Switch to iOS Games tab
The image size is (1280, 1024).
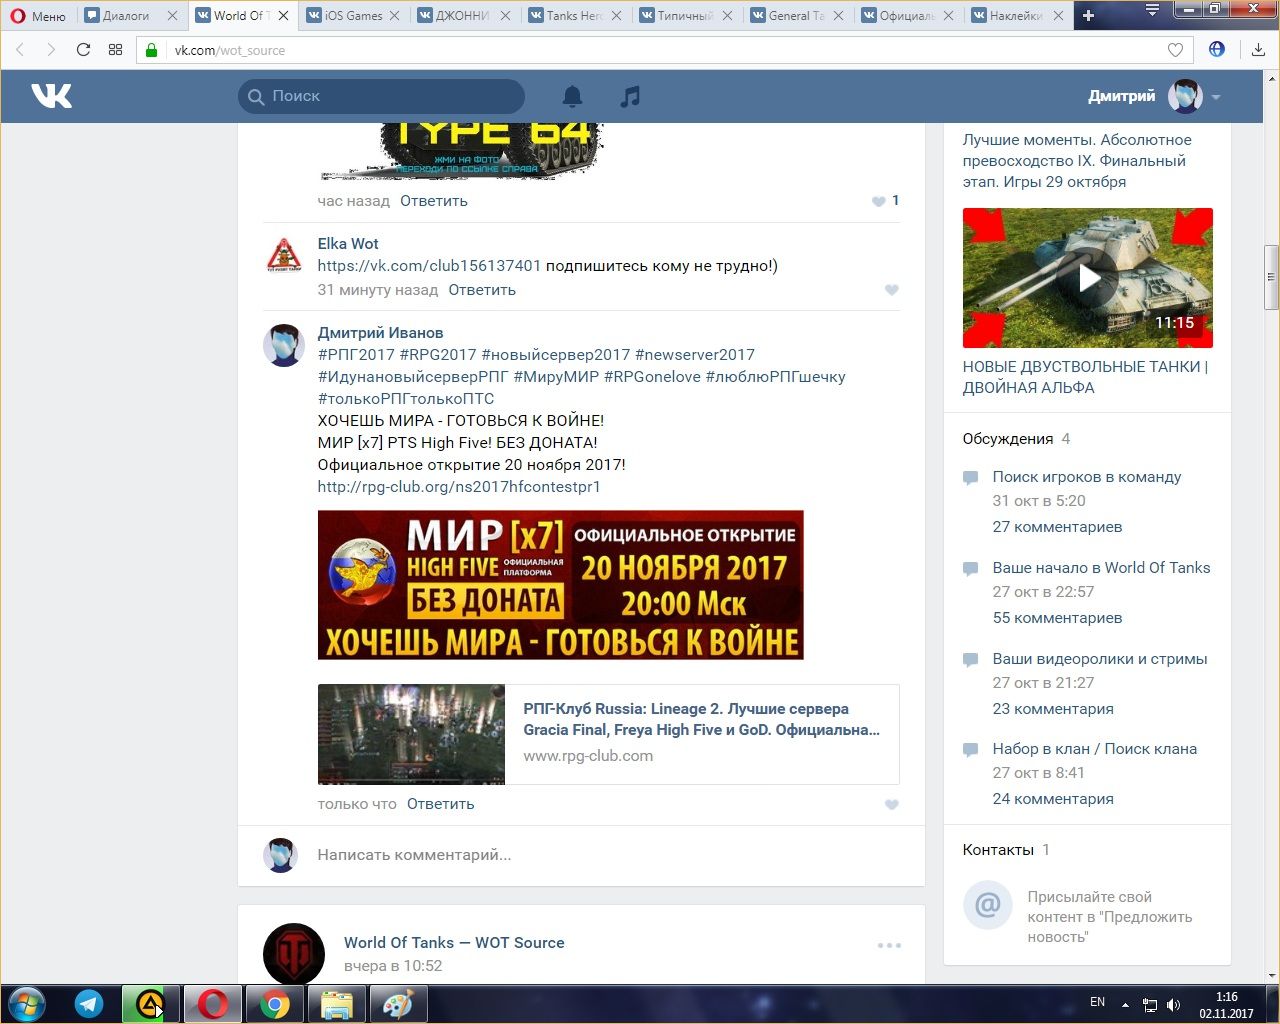point(353,16)
